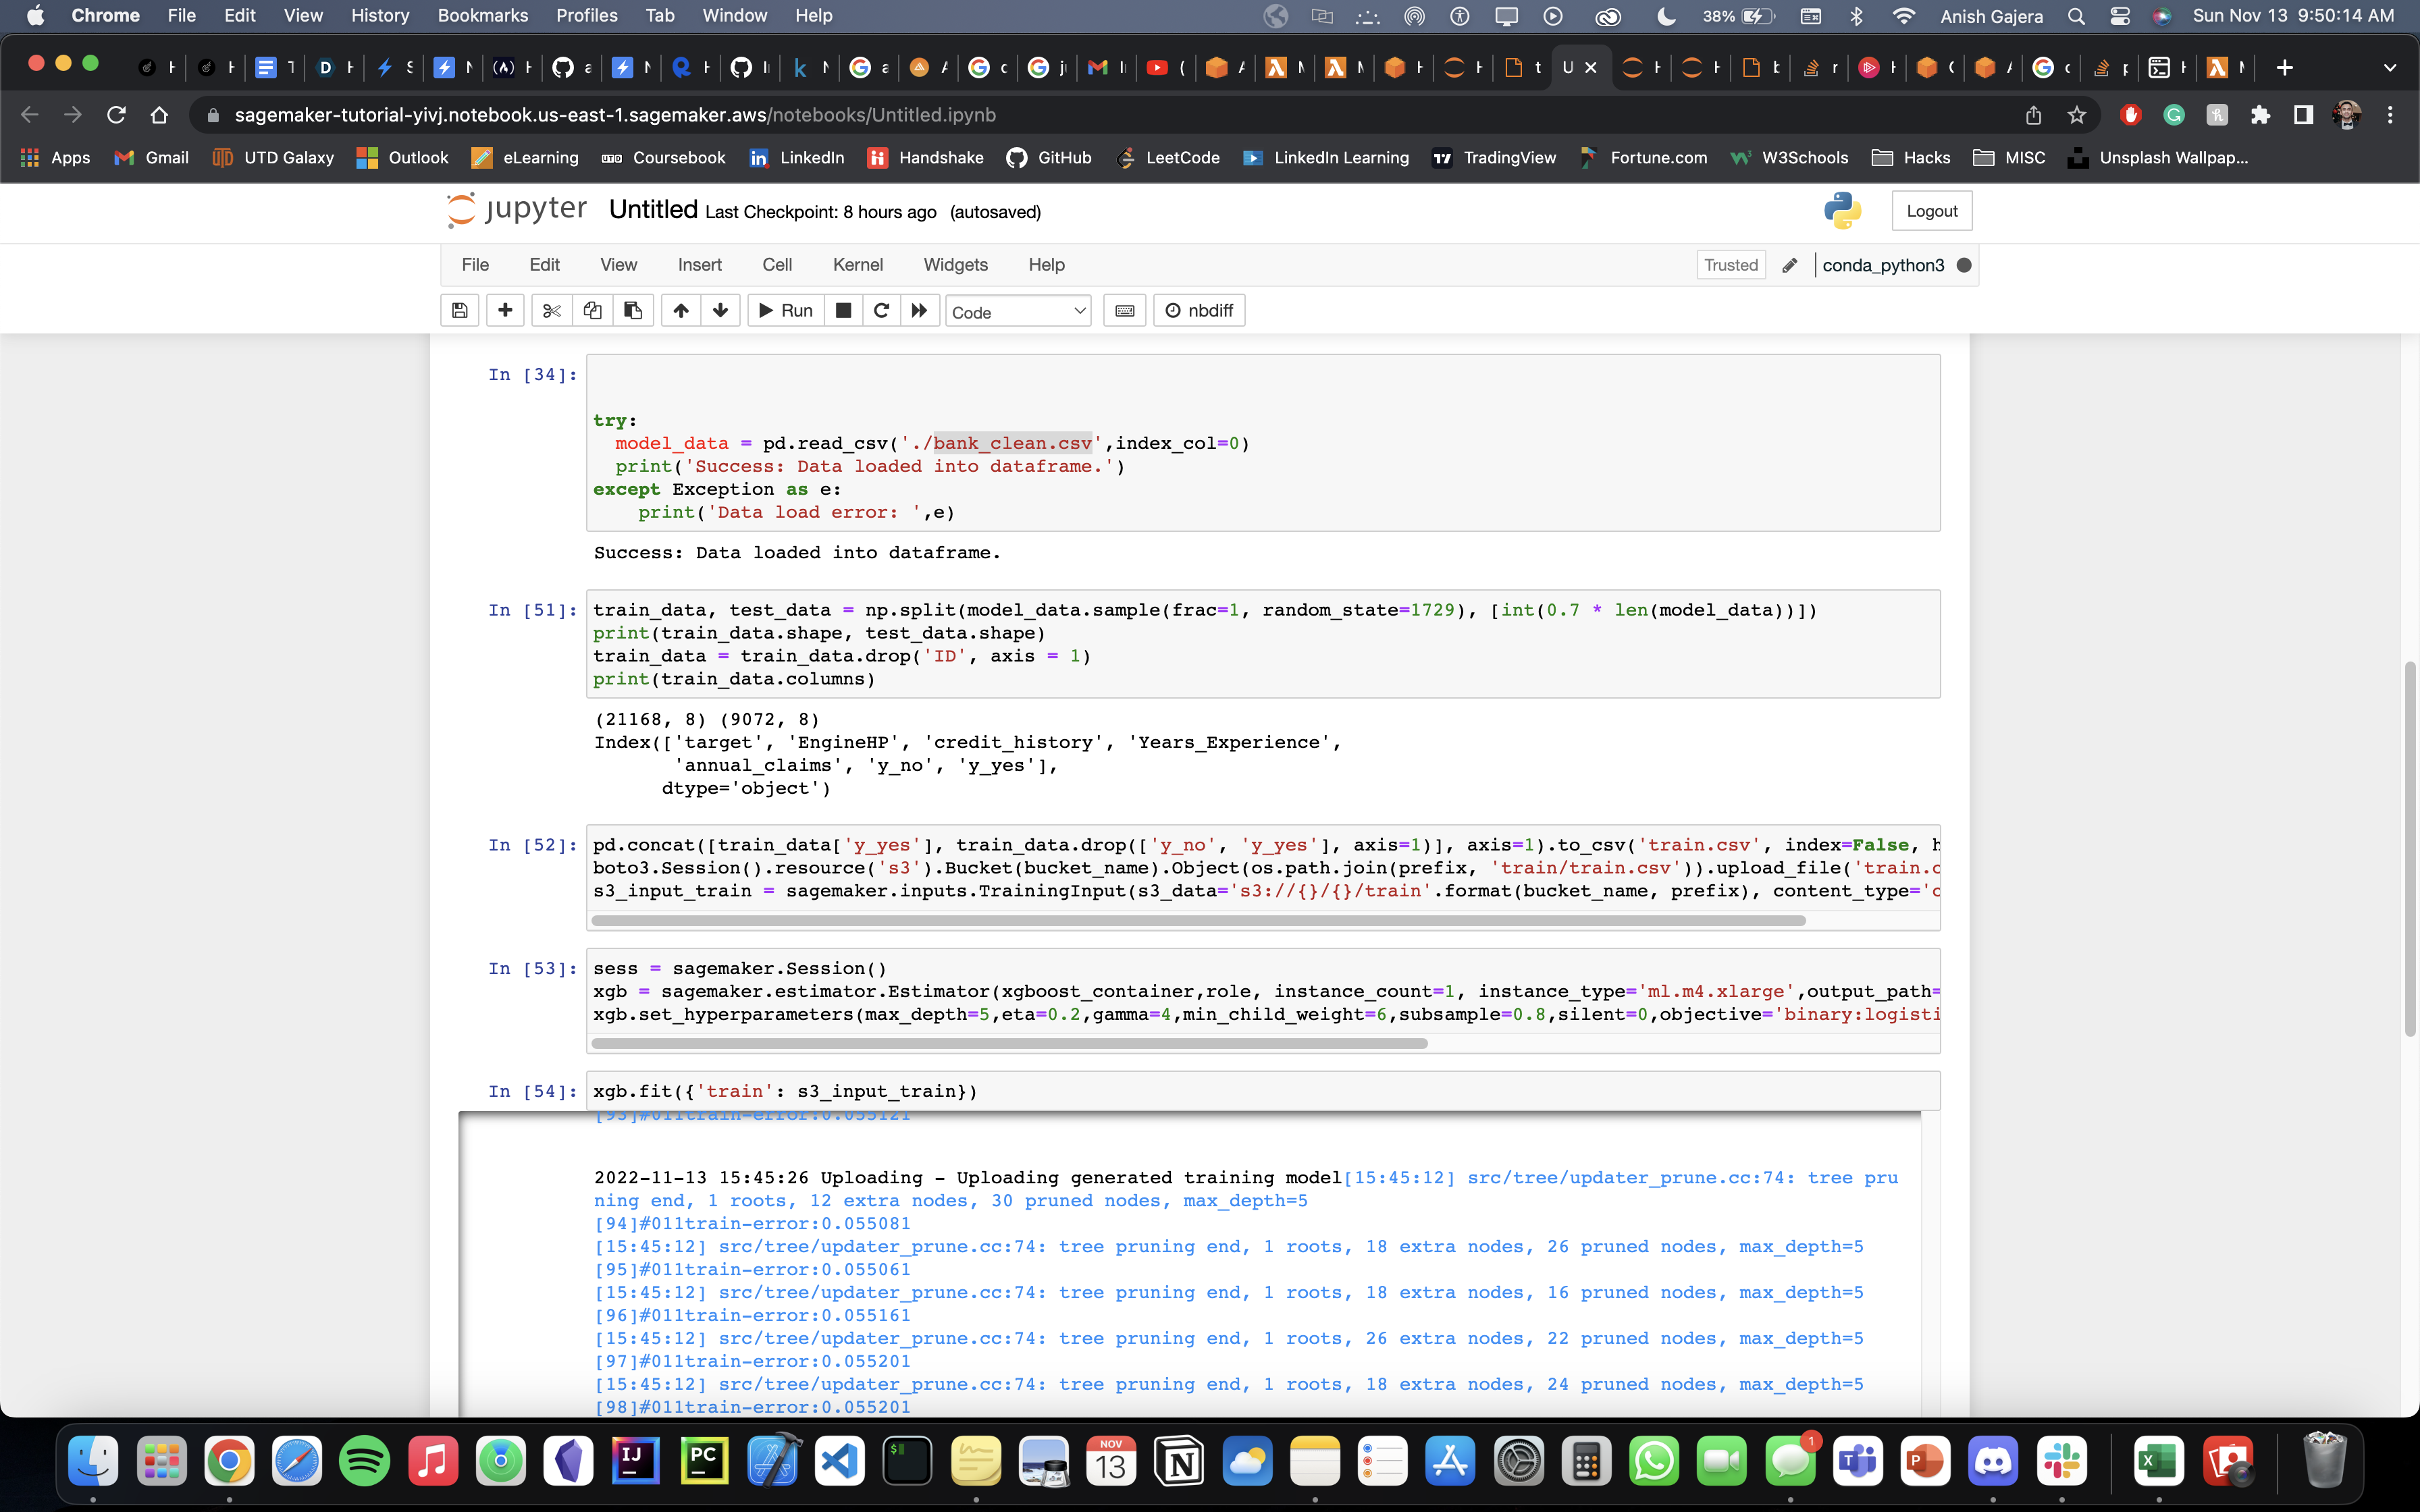
Task: Interrupt the kernel with stop icon
Action: tap(843, 310)
